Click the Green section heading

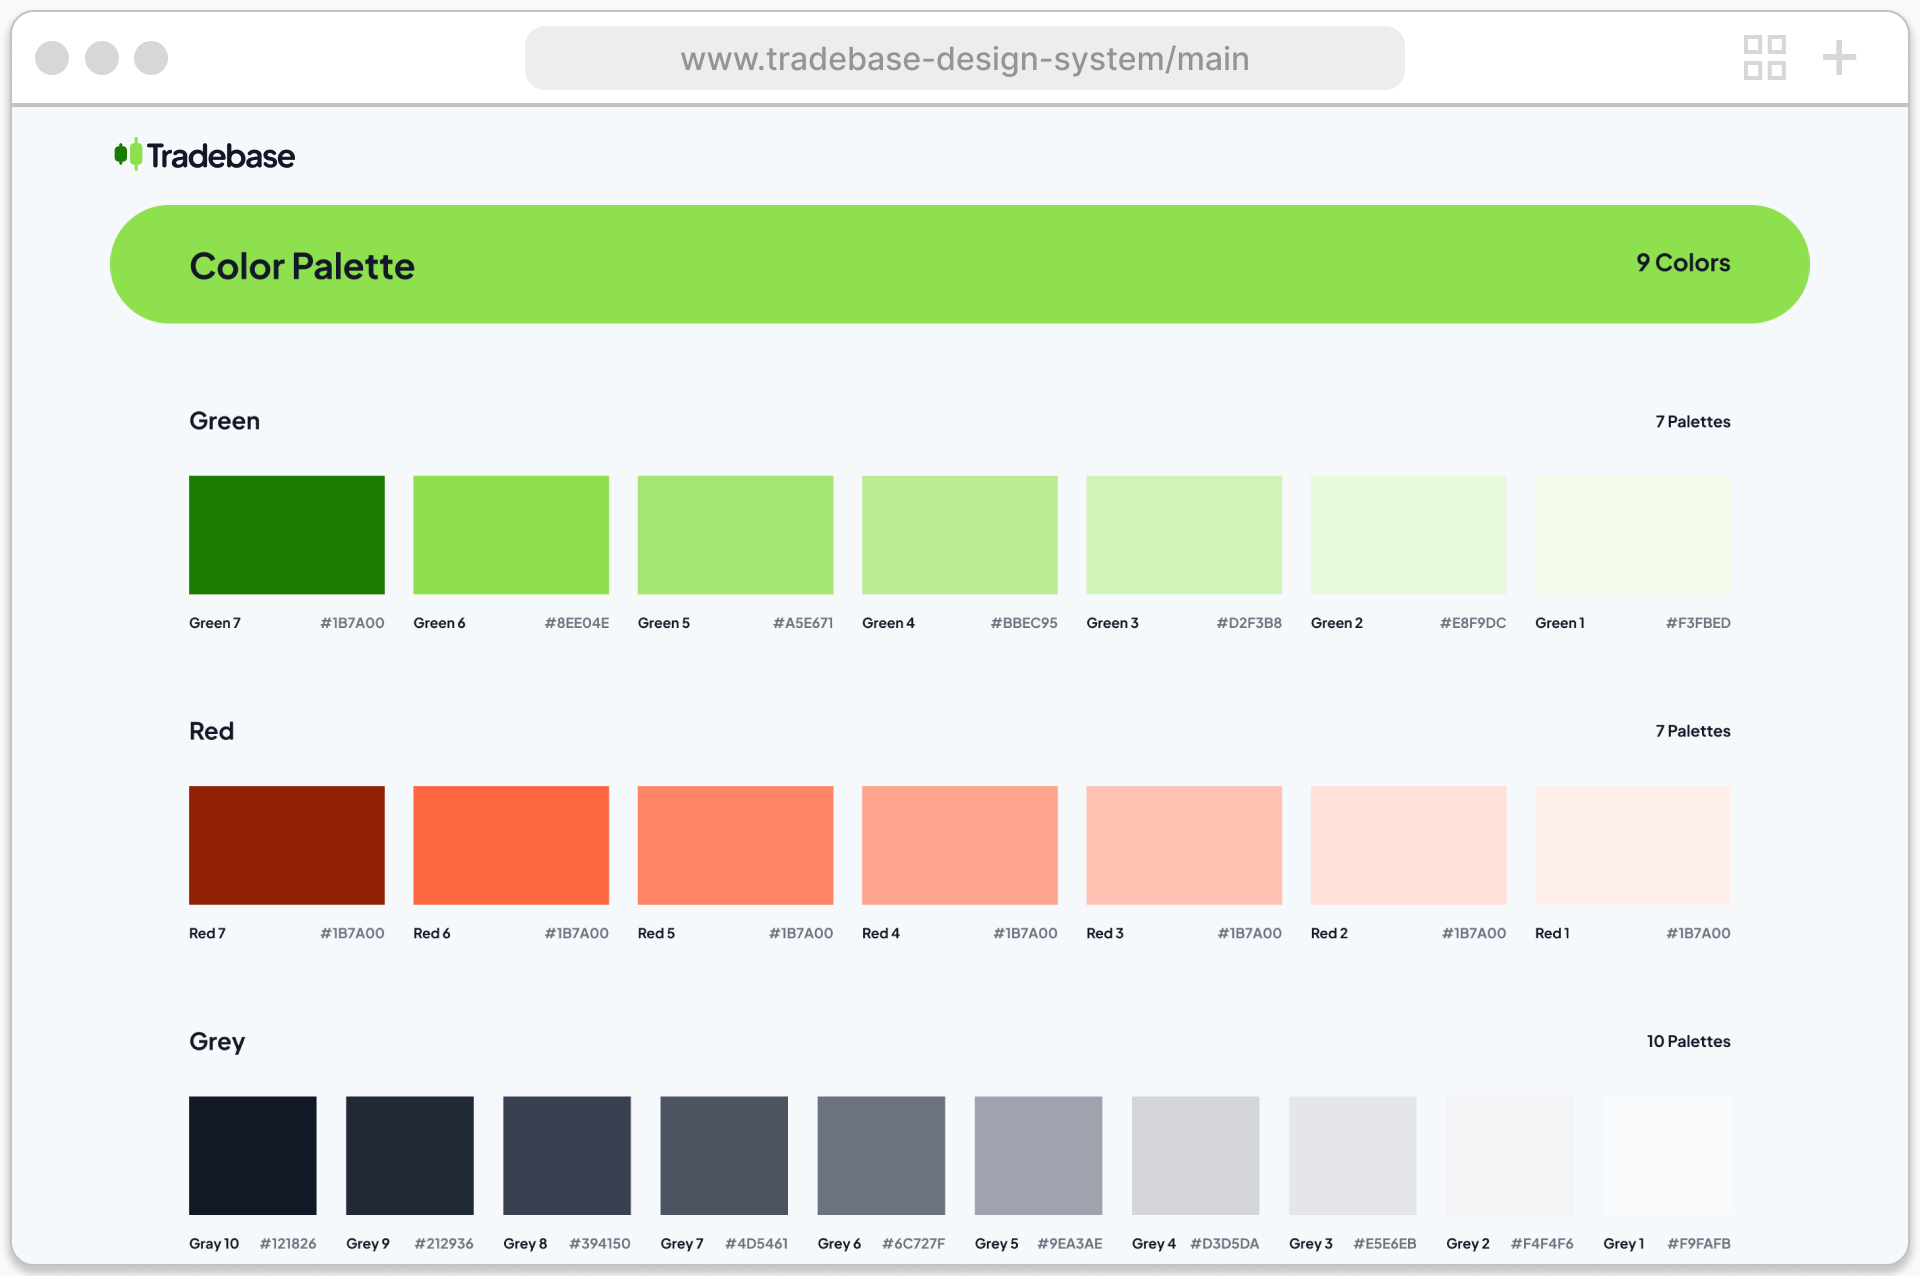pos(224,421)
